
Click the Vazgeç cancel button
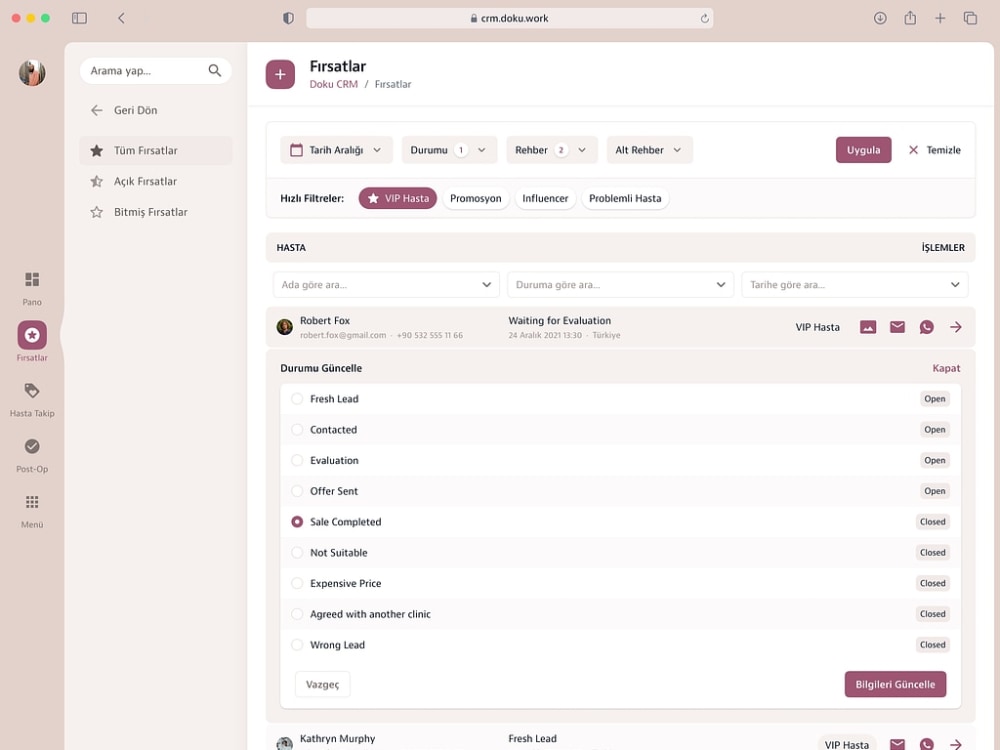323,684
